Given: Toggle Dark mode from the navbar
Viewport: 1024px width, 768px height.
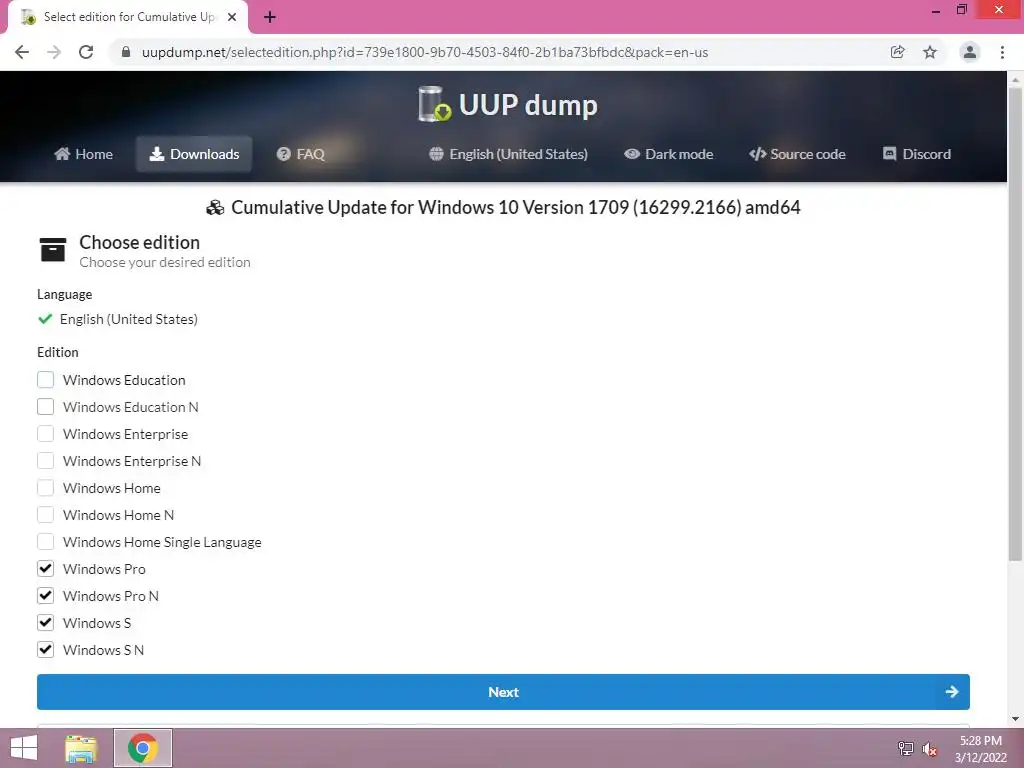Looking at the screenshot, I should [x=668, y=154].
